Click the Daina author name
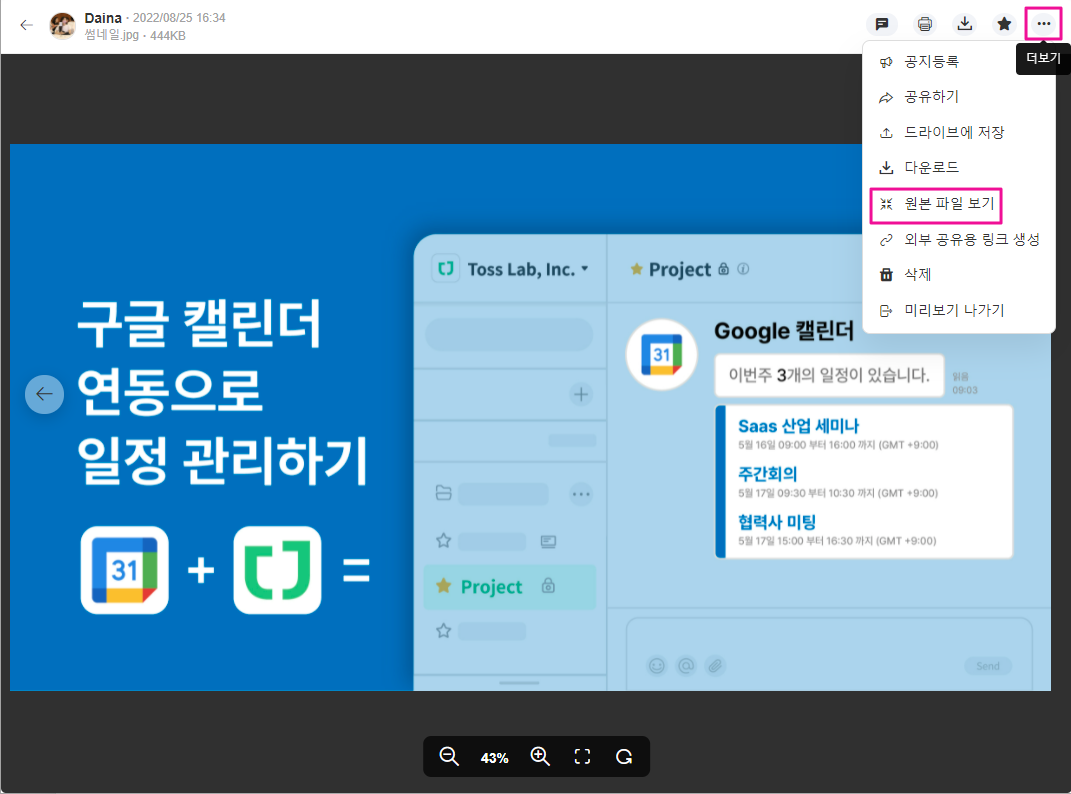 click(x=103, y=18)
